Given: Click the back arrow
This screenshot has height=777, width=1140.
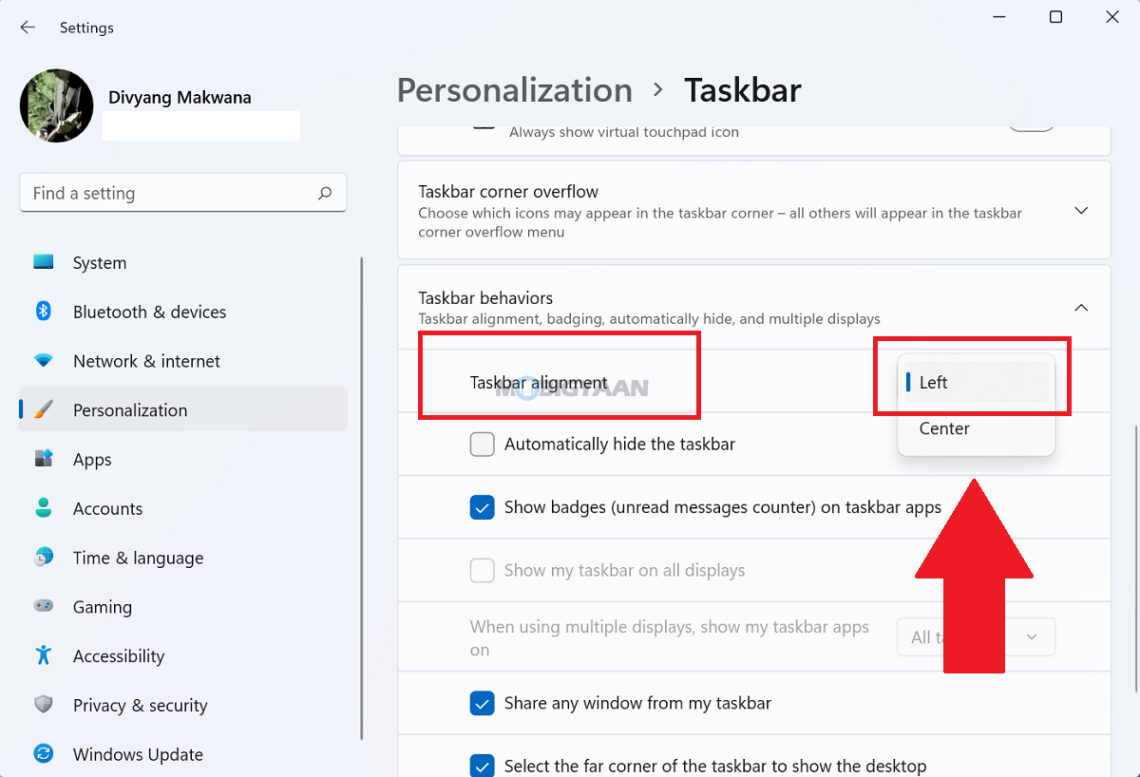Looking at the screenshot, I should 28,28.
